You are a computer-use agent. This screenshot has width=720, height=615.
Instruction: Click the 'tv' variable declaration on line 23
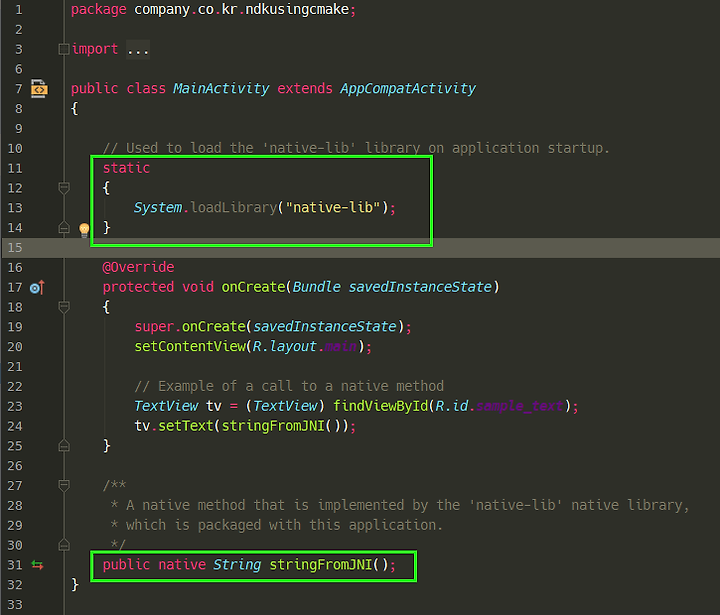click(x=214, y=406)
